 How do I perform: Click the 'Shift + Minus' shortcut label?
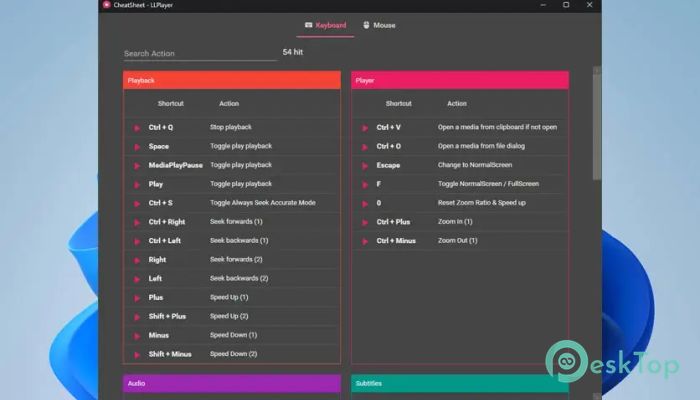point(170,354)
